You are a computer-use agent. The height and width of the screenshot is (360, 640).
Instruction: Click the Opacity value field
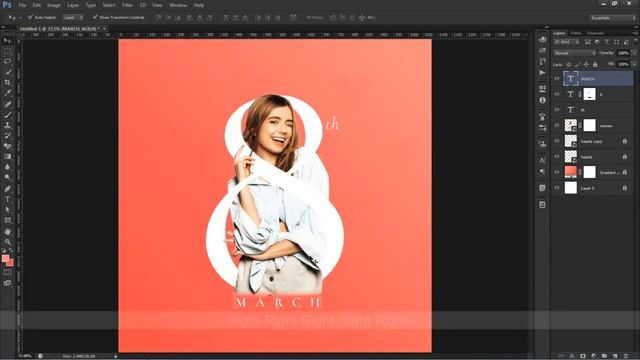623,53
